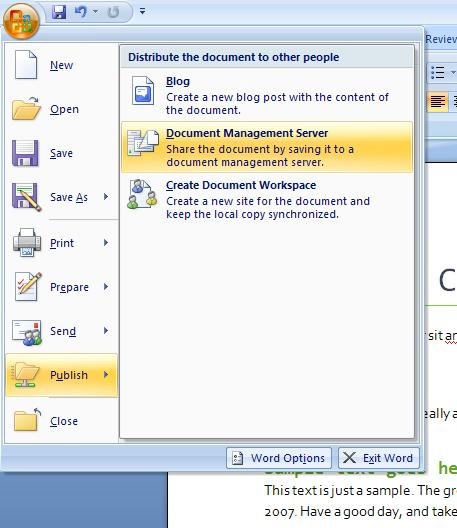Click the Publish network folder icon
The height and width of the screenshot is (528, 457).
25,374
